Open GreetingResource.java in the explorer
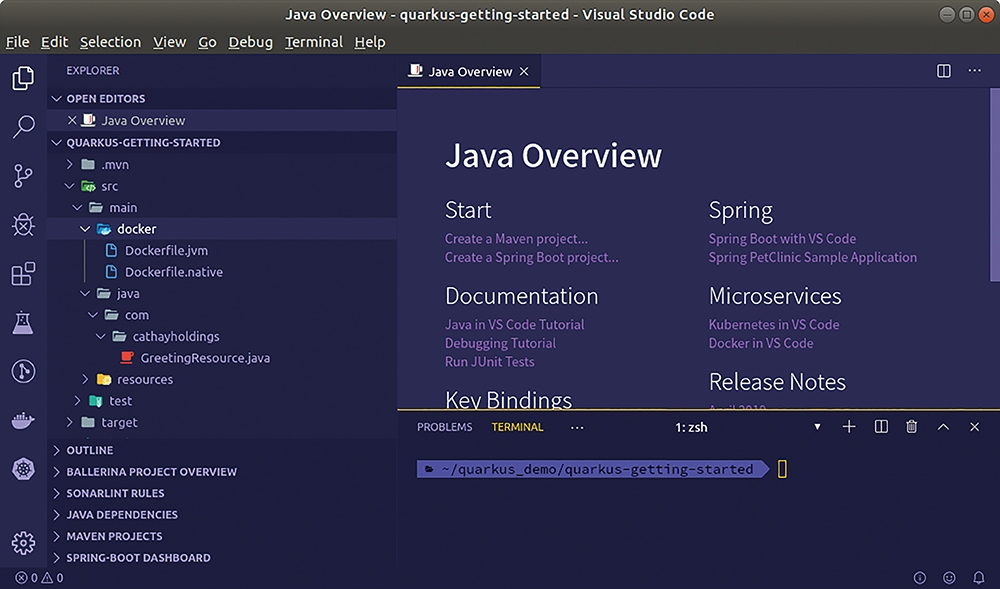This screenshot has height=589, width=1000. (x=205, y=358)
